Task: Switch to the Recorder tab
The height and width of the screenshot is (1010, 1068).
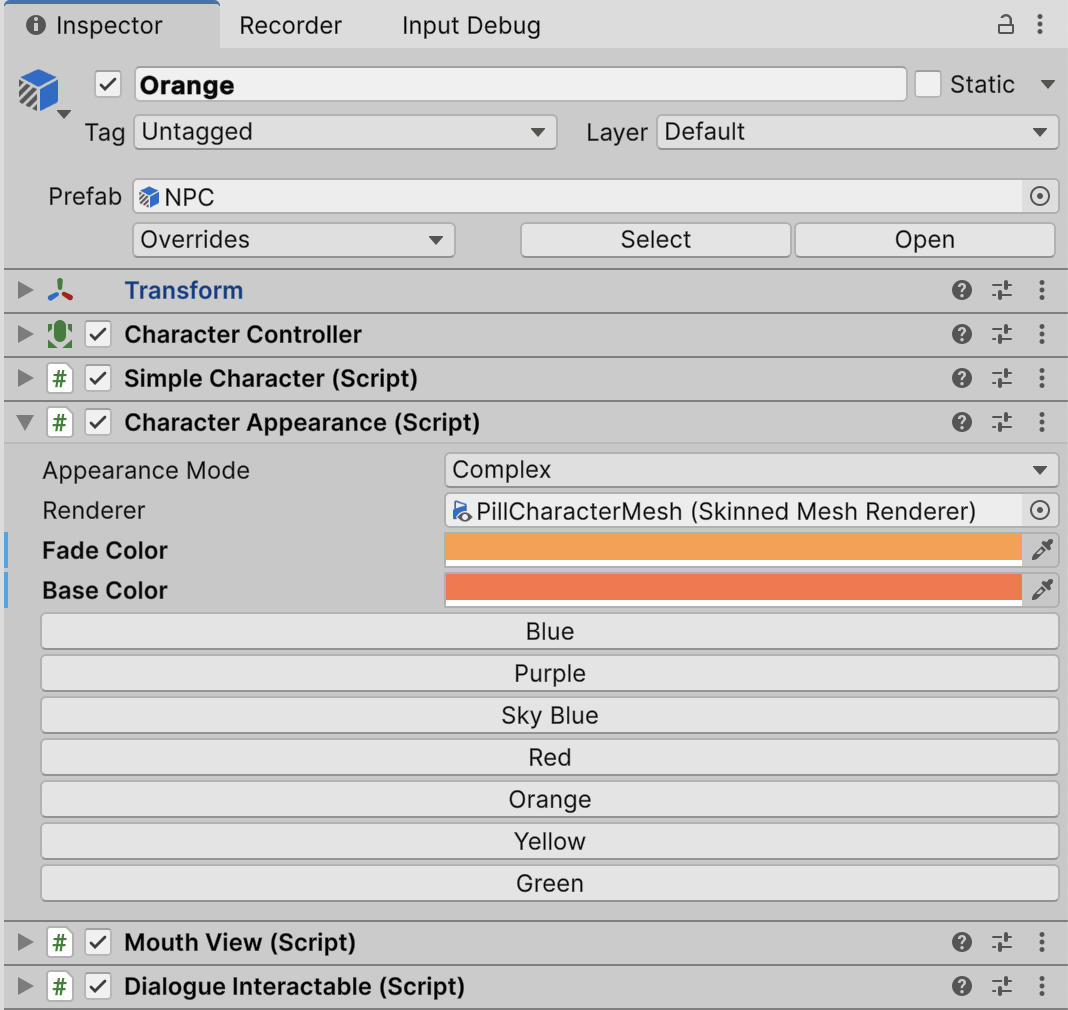Action: pos(290,26)
